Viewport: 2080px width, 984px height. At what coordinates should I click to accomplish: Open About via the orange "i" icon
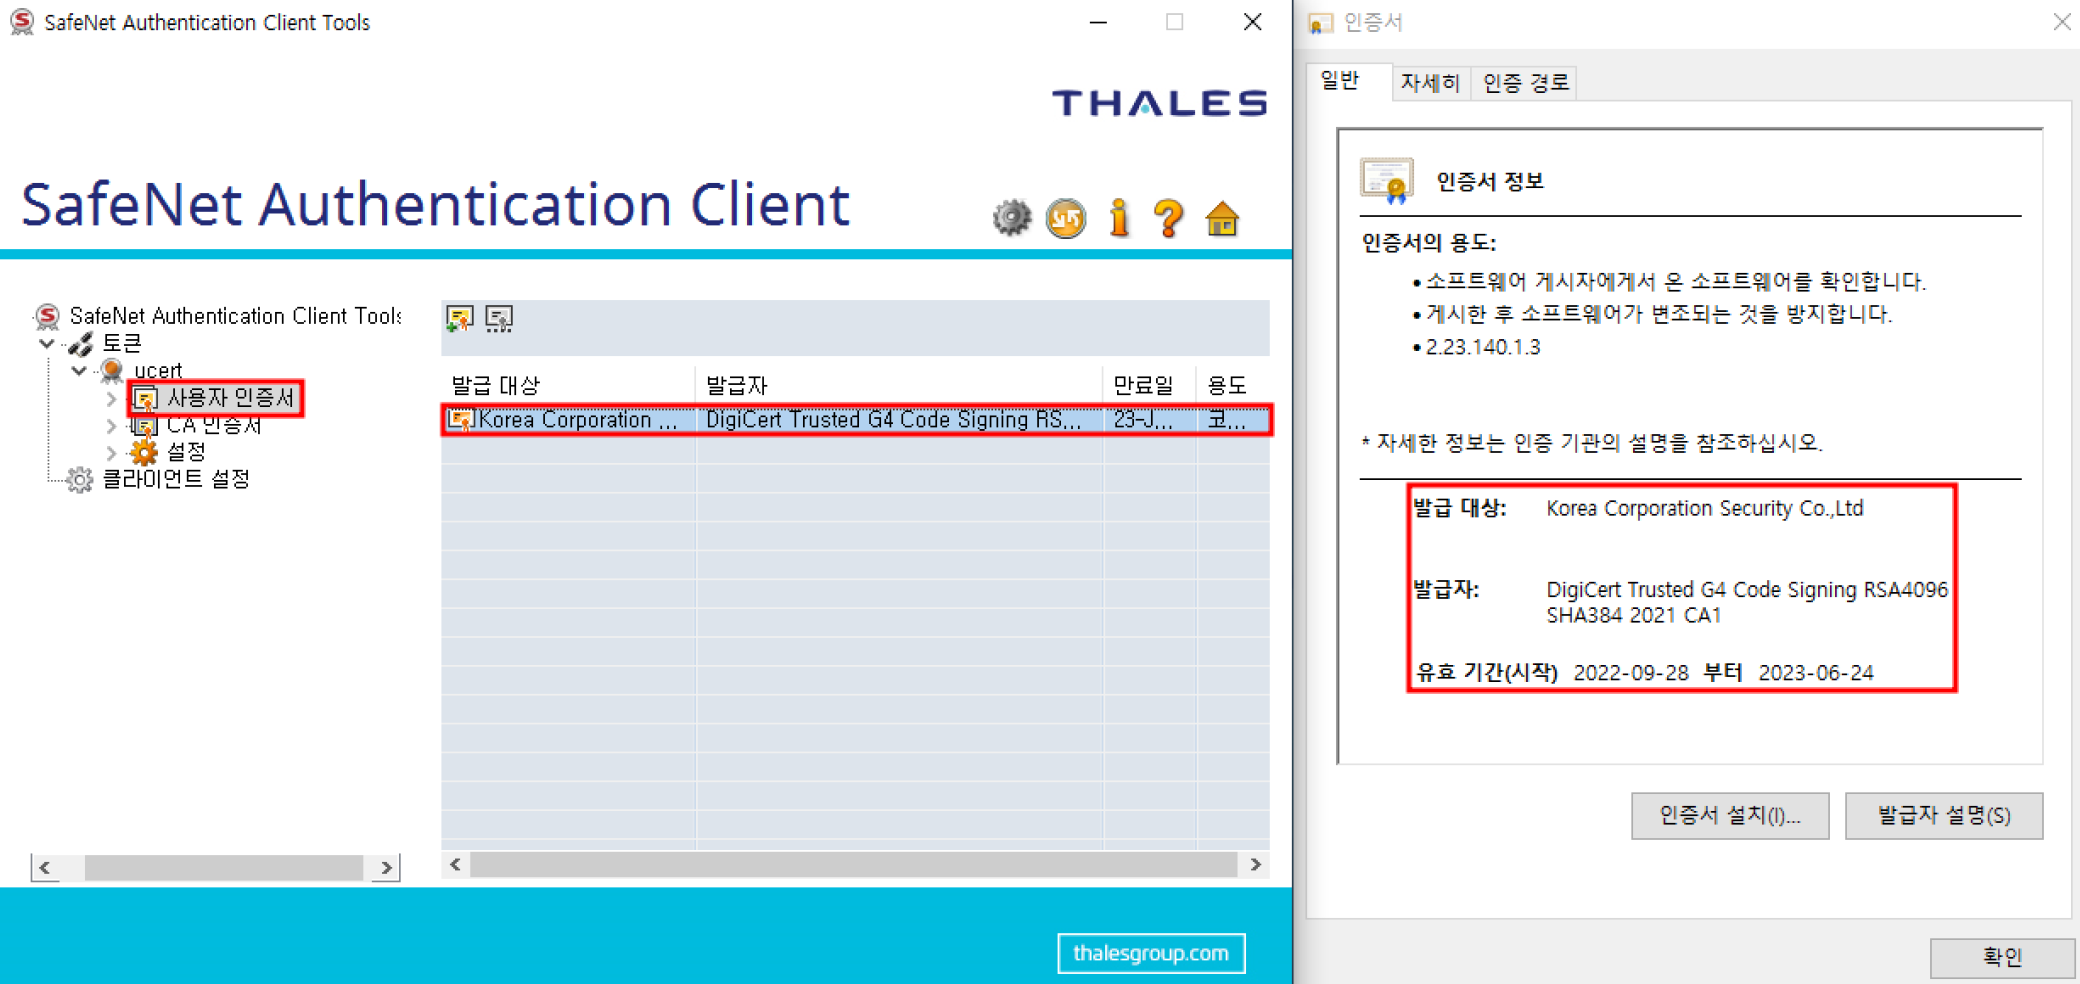coord(1119,217)
